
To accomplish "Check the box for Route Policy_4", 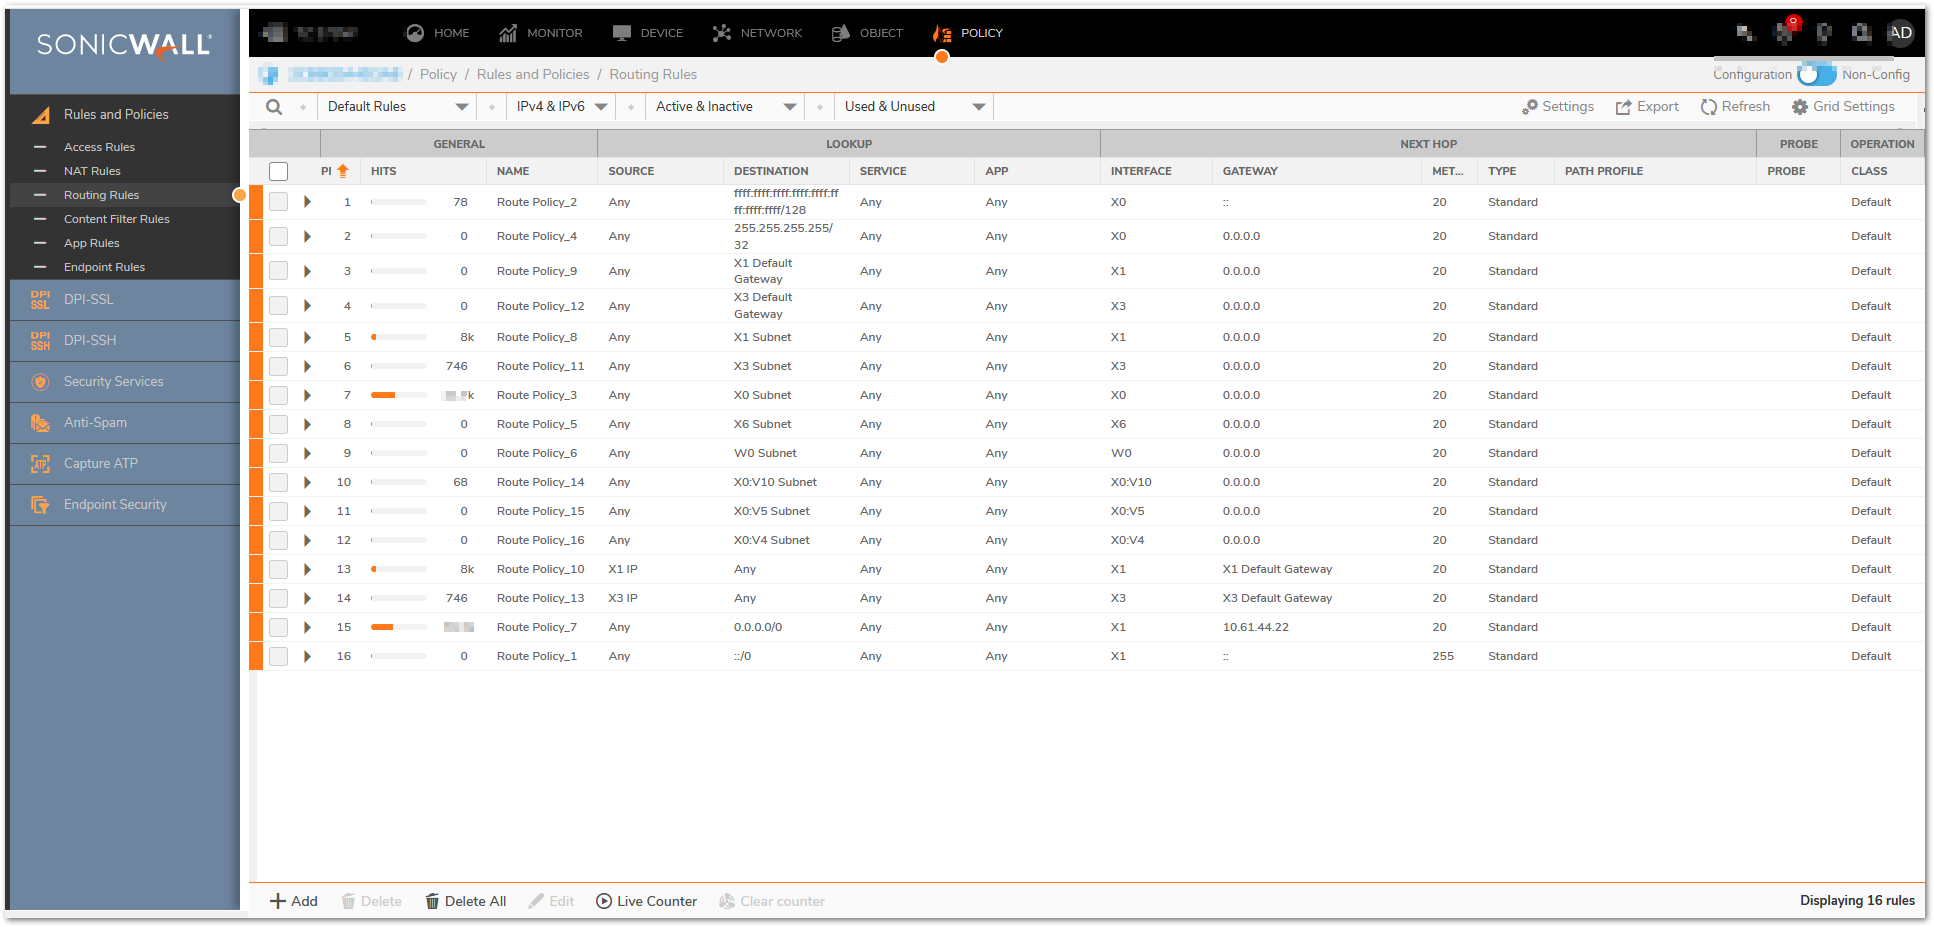I will click(x=279, y=236).
